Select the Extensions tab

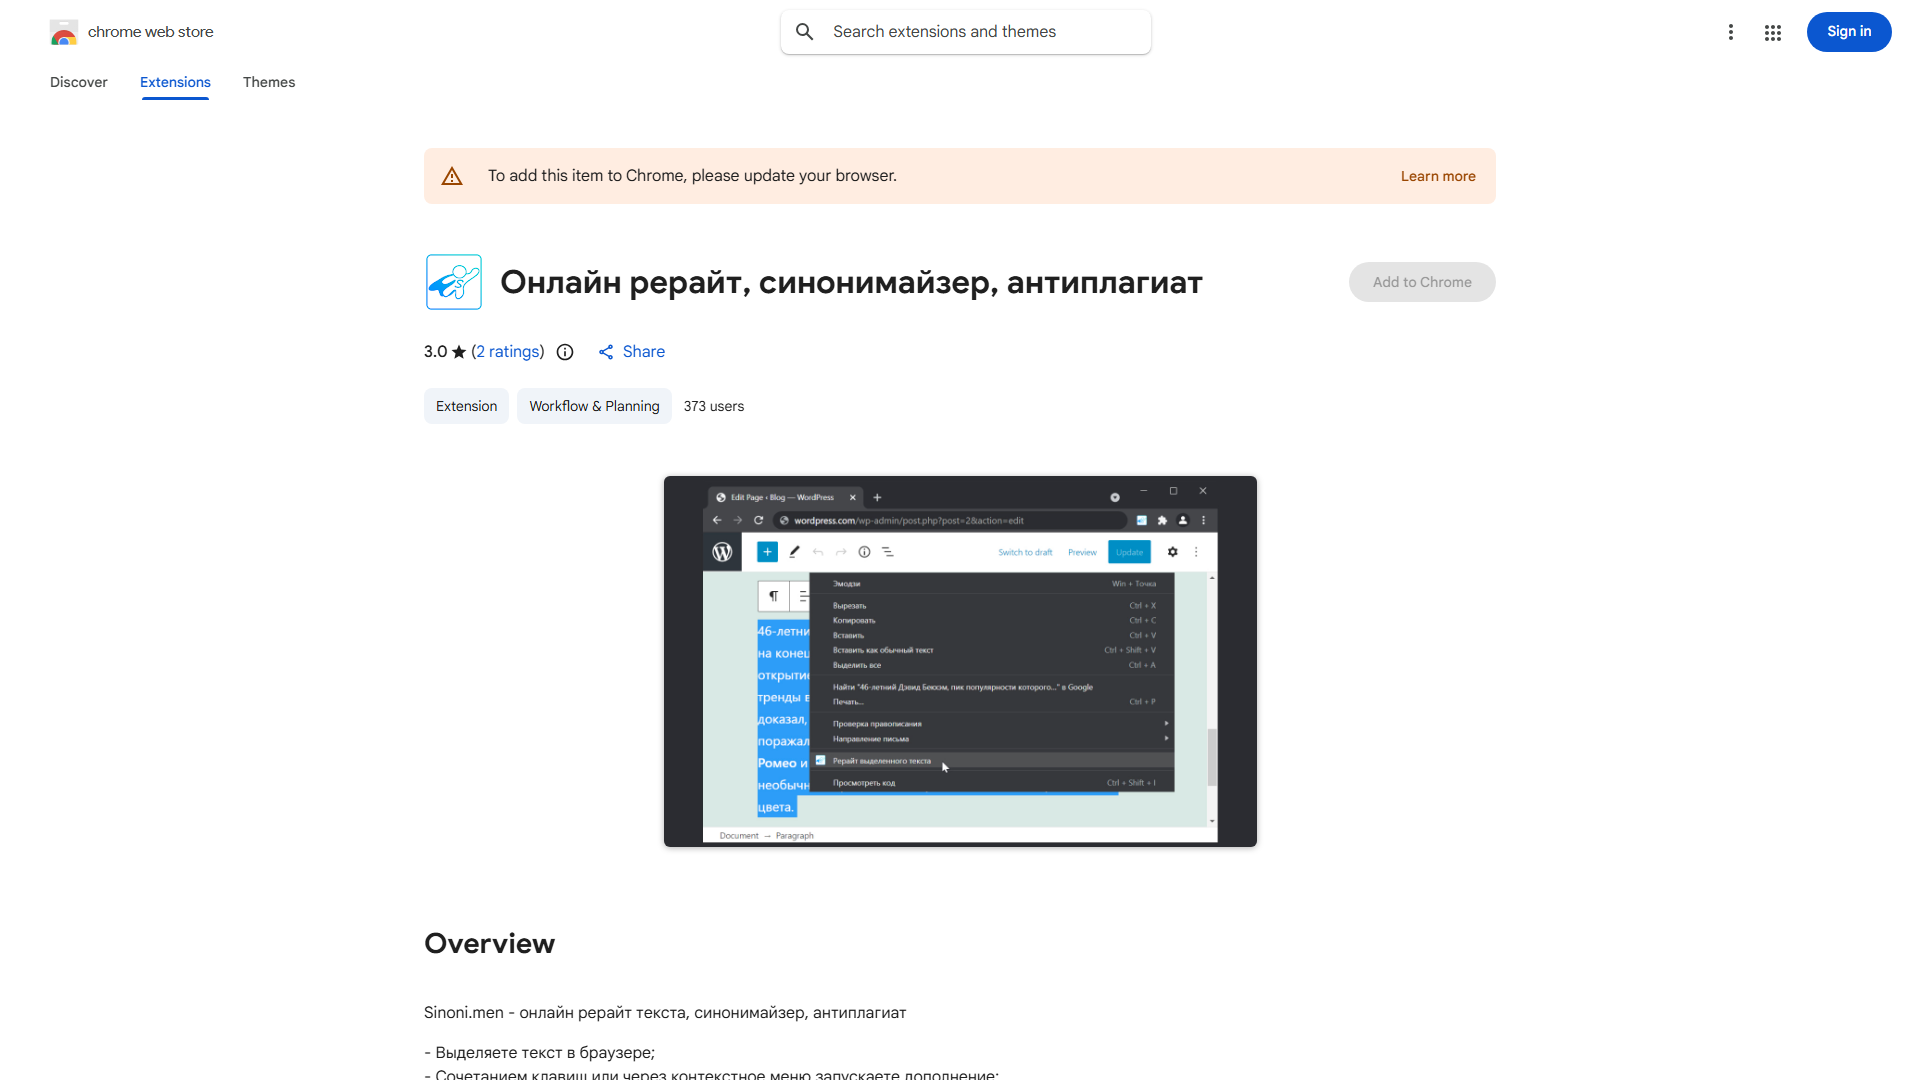[175, 82]
